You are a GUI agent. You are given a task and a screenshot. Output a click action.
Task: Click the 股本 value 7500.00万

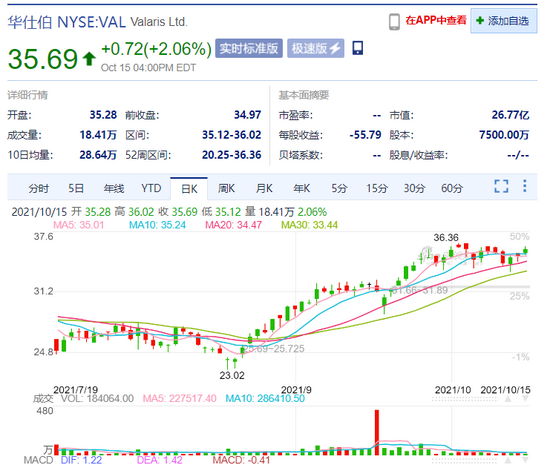click(504, 135)
